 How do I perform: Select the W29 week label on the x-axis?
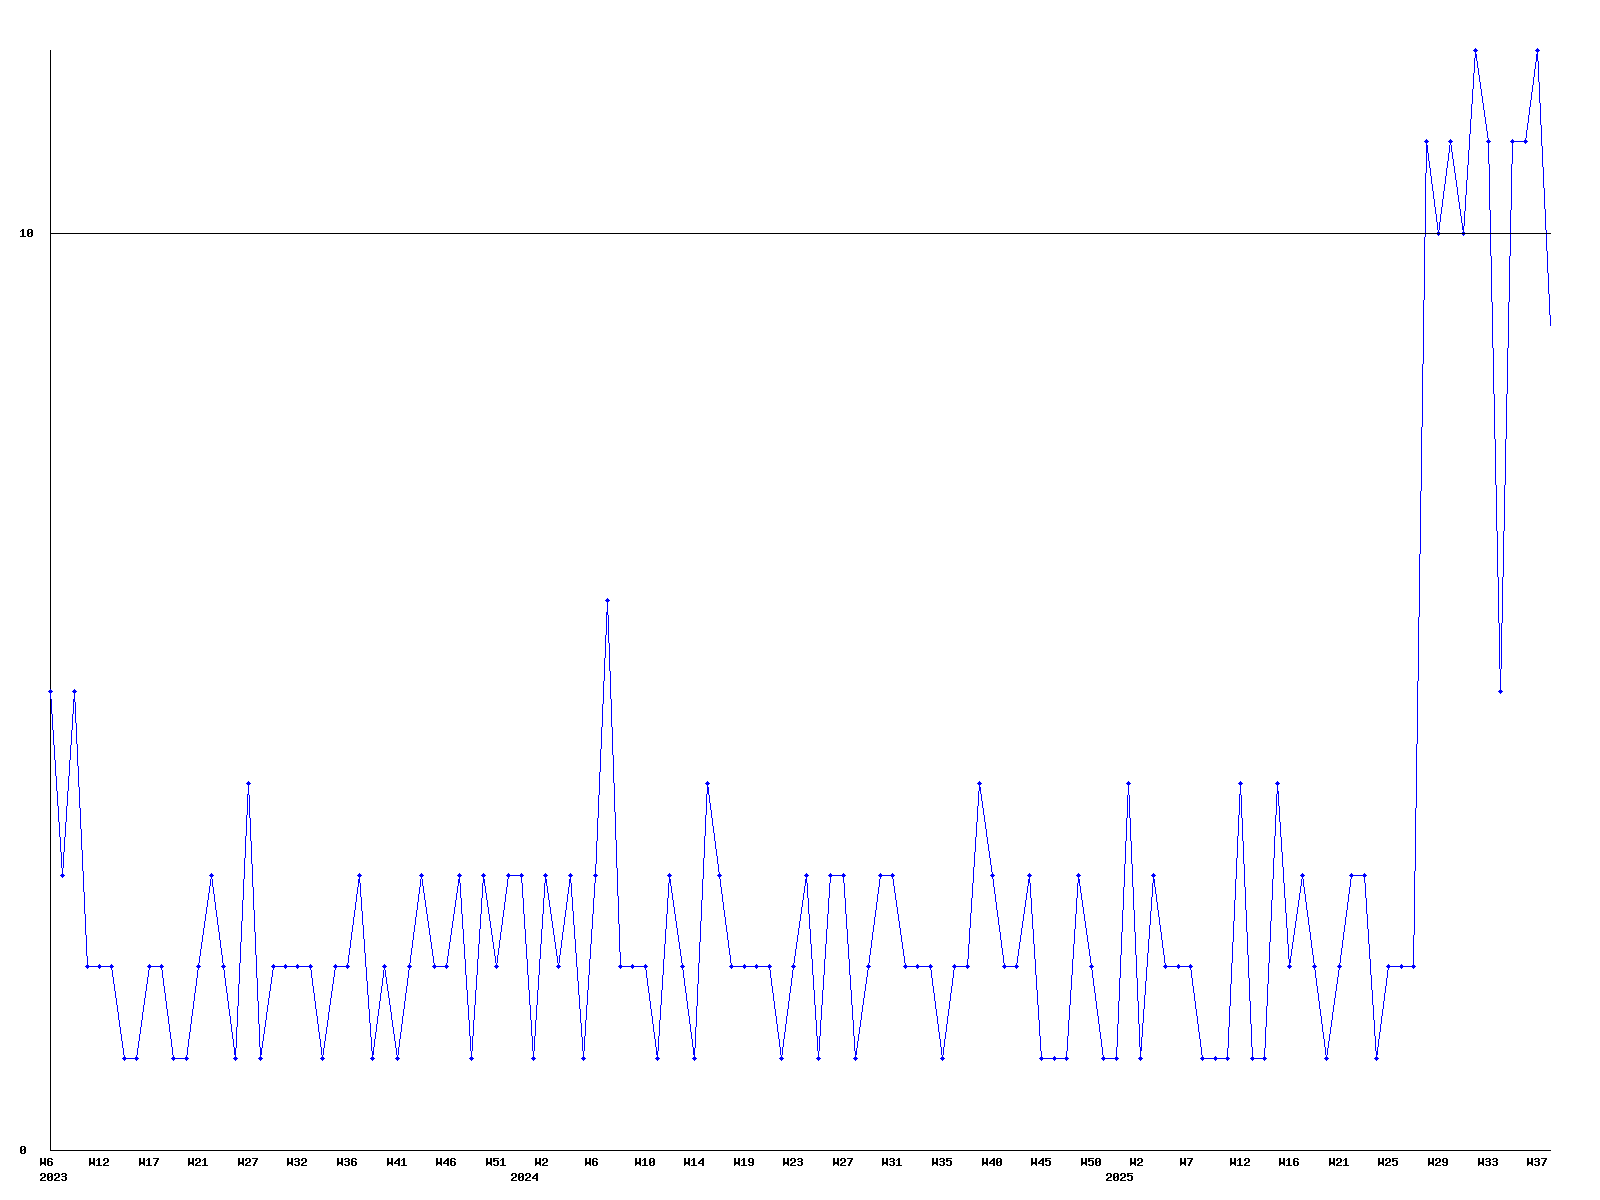coord(1438,1162)
